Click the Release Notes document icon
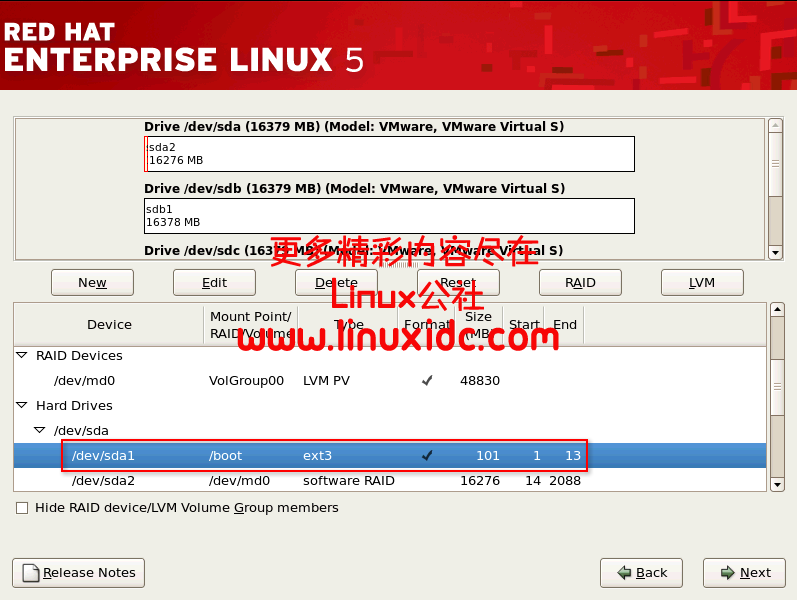Viewport: 797px width, 600px height. [31, 573]
